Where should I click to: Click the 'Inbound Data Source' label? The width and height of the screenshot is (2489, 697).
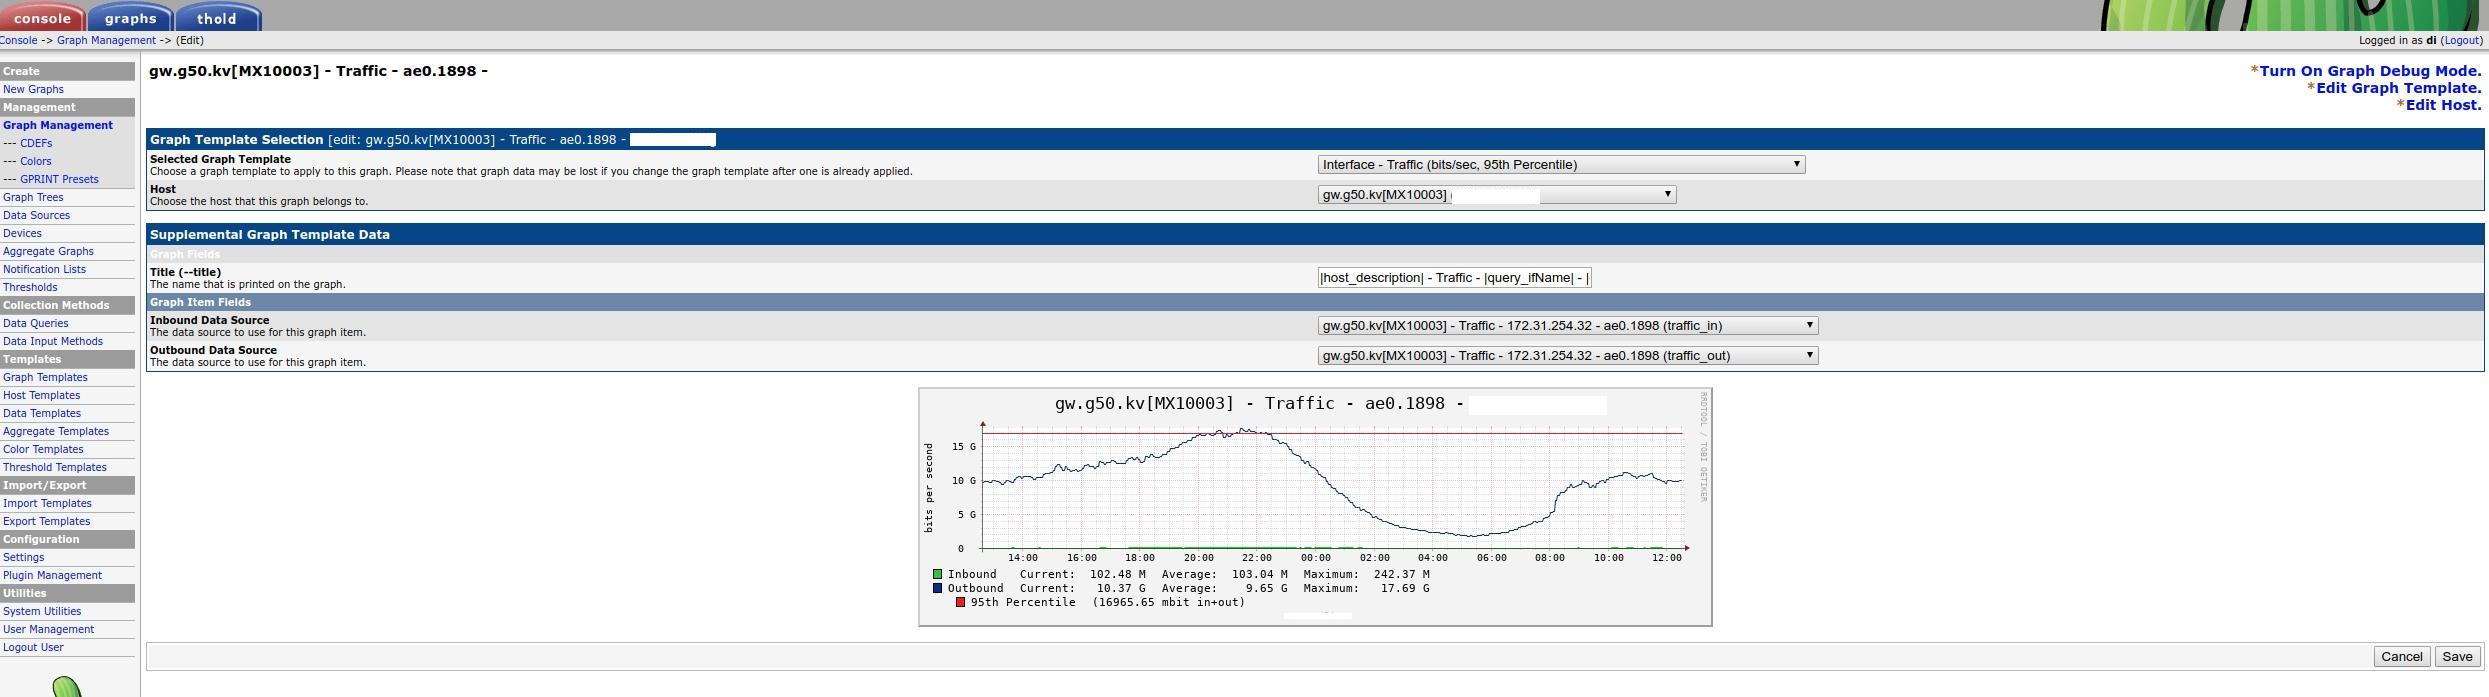pos(209,320)
